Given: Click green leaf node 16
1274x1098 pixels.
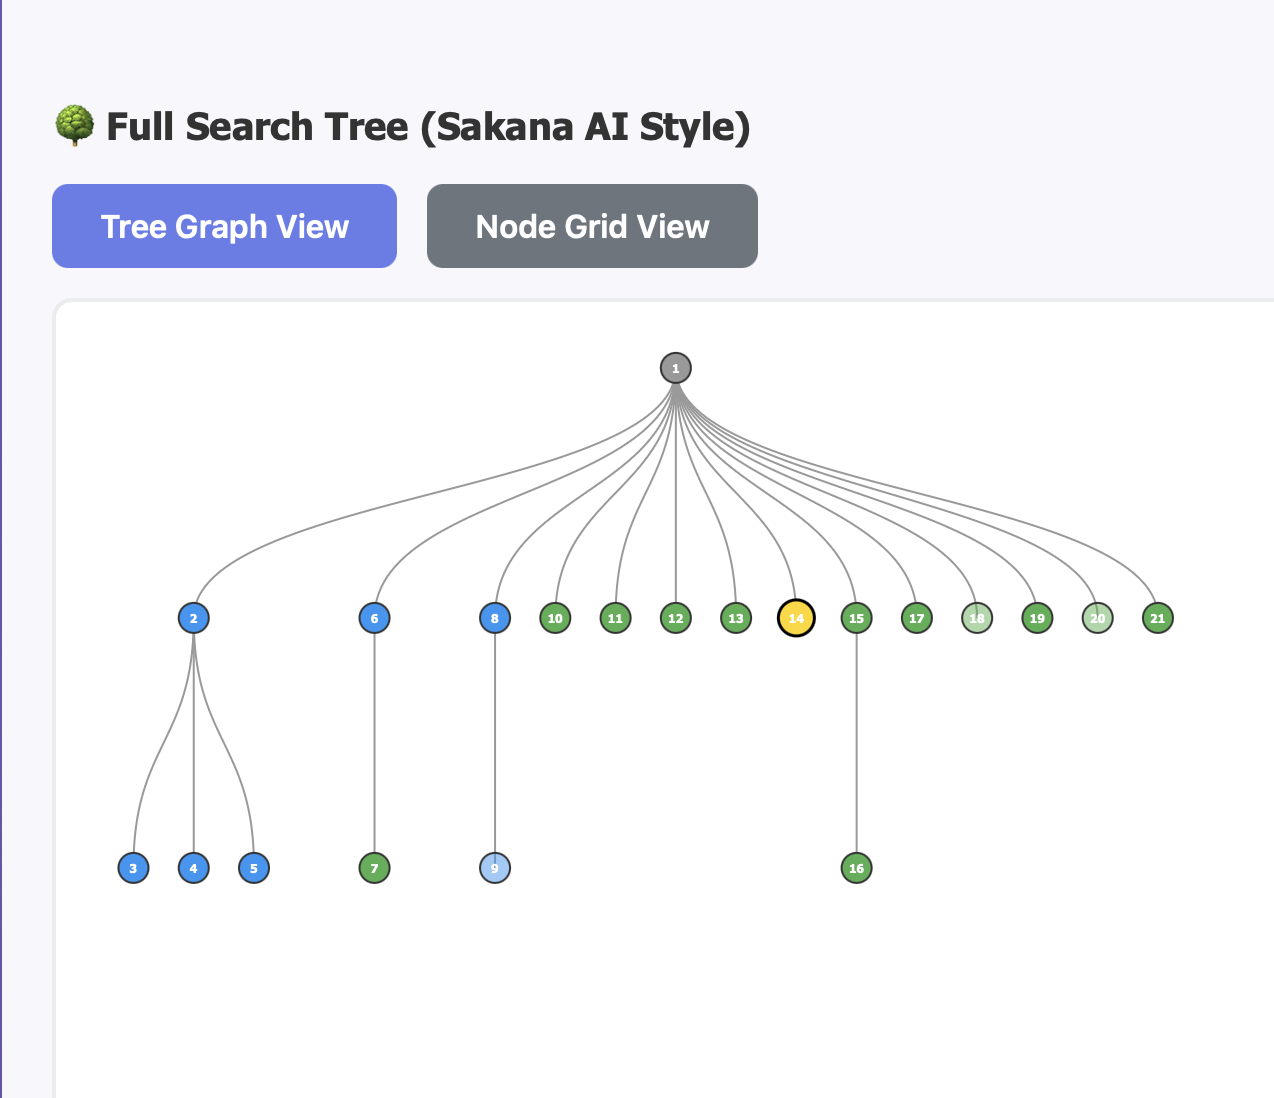Looking at the screenshot, I should 856,868.
